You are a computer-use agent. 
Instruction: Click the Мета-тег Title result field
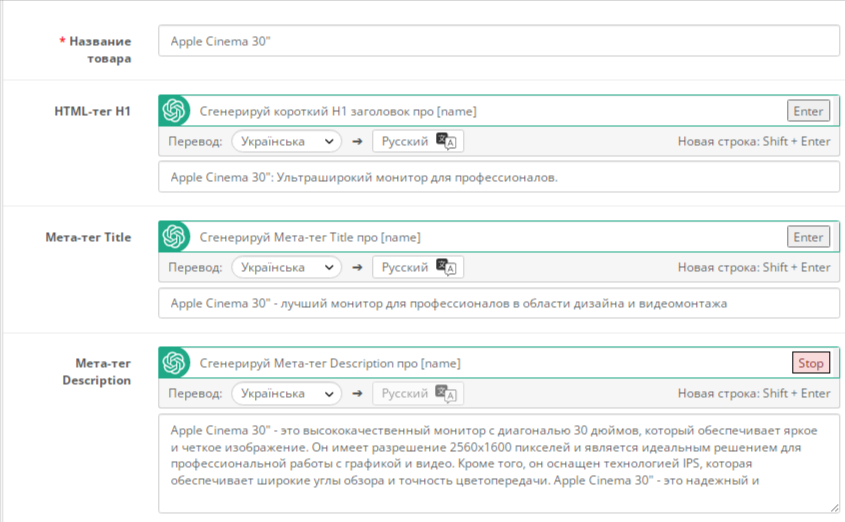click(498, 303)
